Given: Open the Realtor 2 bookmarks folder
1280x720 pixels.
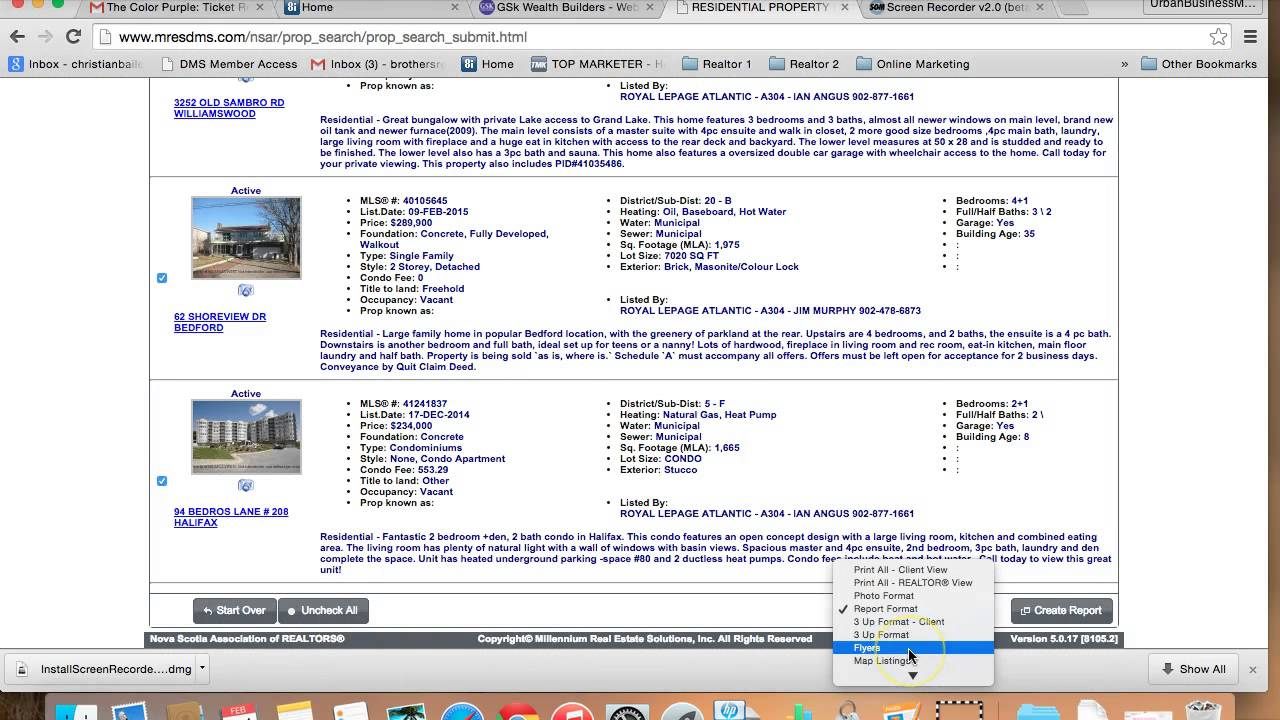Looking at the screenshot, I should 804,64.
